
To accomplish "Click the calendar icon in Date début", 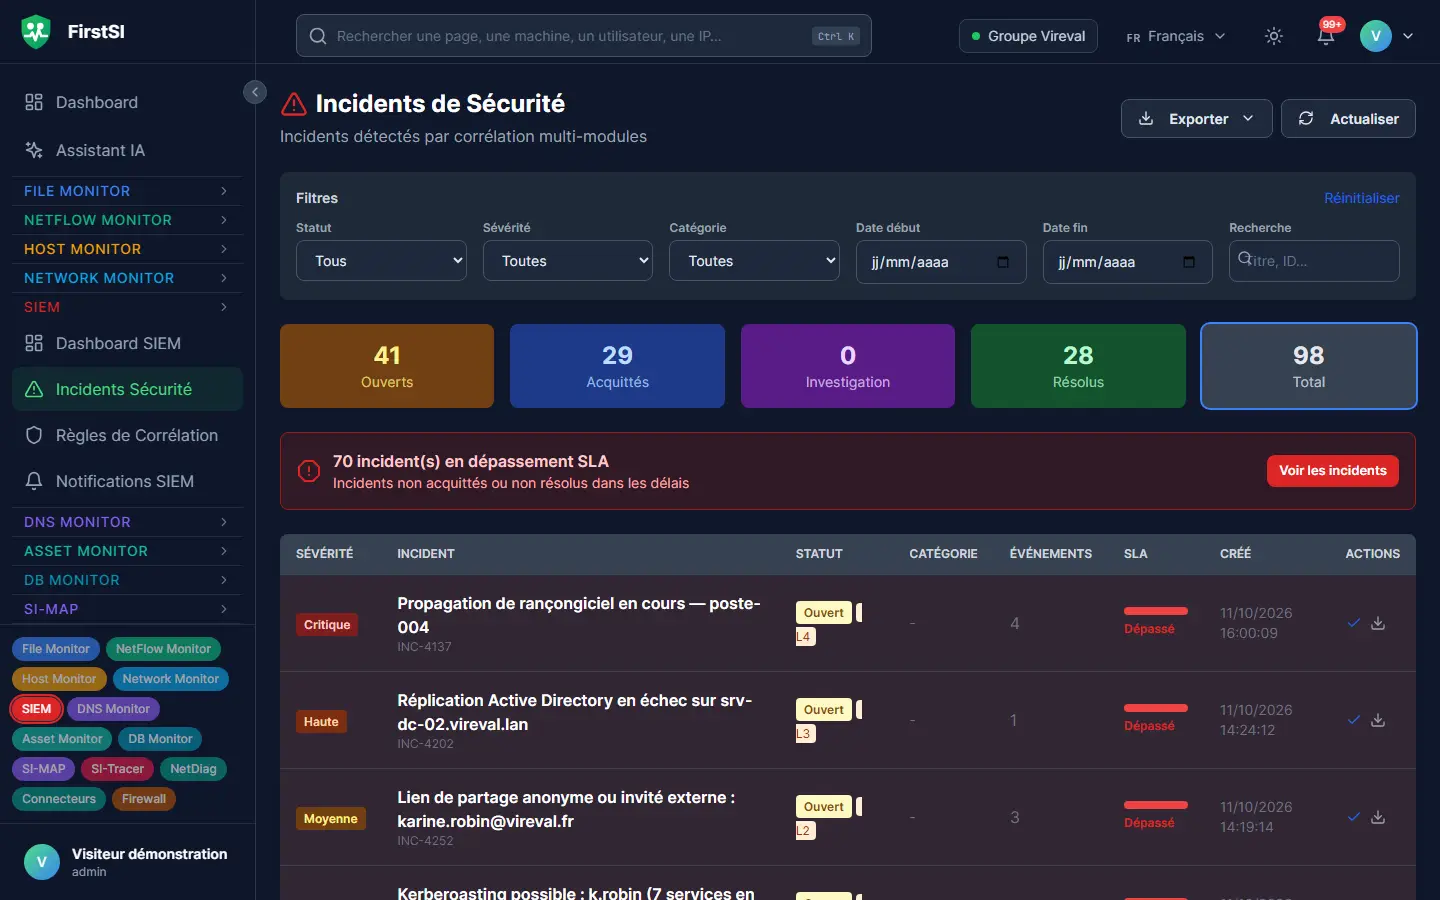I will click(1003, 262).
